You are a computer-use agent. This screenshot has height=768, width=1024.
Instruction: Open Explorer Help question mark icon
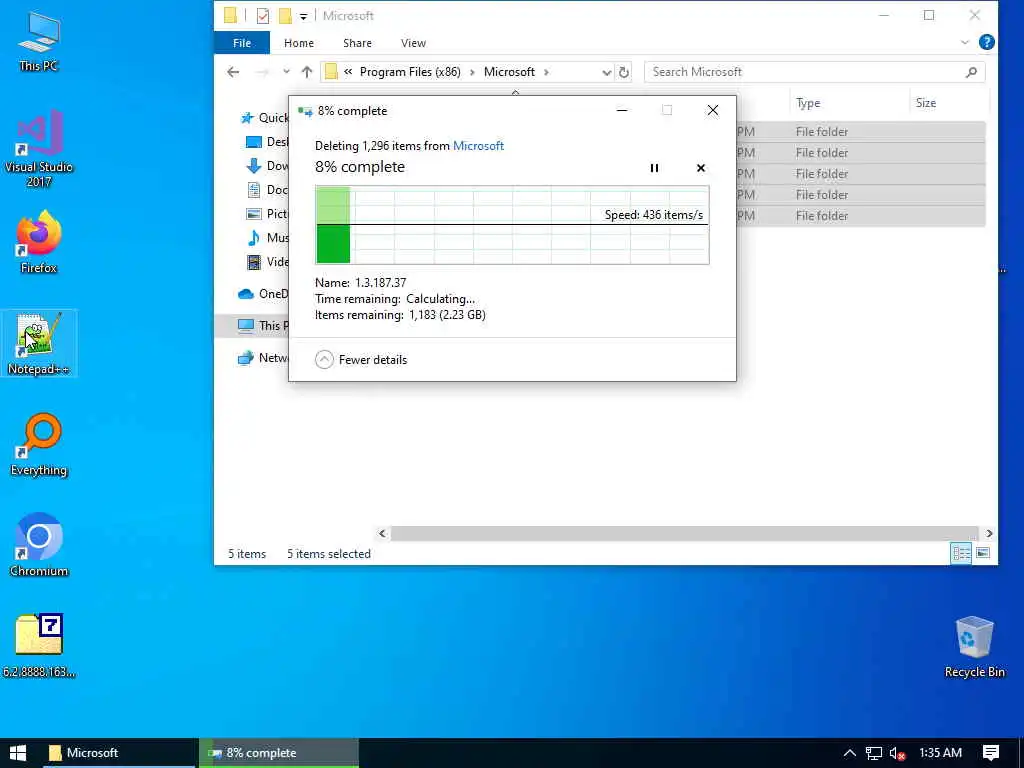[x=987, y=42]
